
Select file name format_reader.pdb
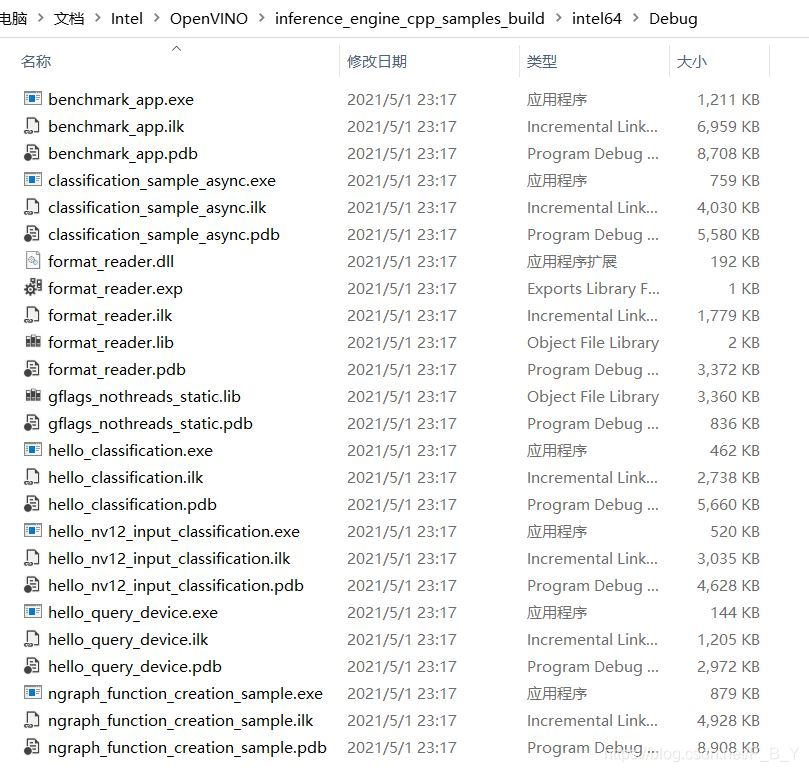[117, 369]
